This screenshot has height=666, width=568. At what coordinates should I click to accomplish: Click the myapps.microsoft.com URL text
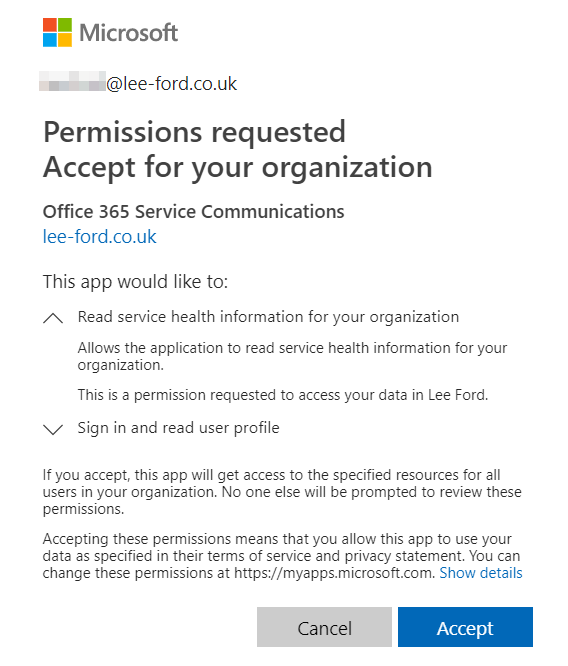coord(333,573)
